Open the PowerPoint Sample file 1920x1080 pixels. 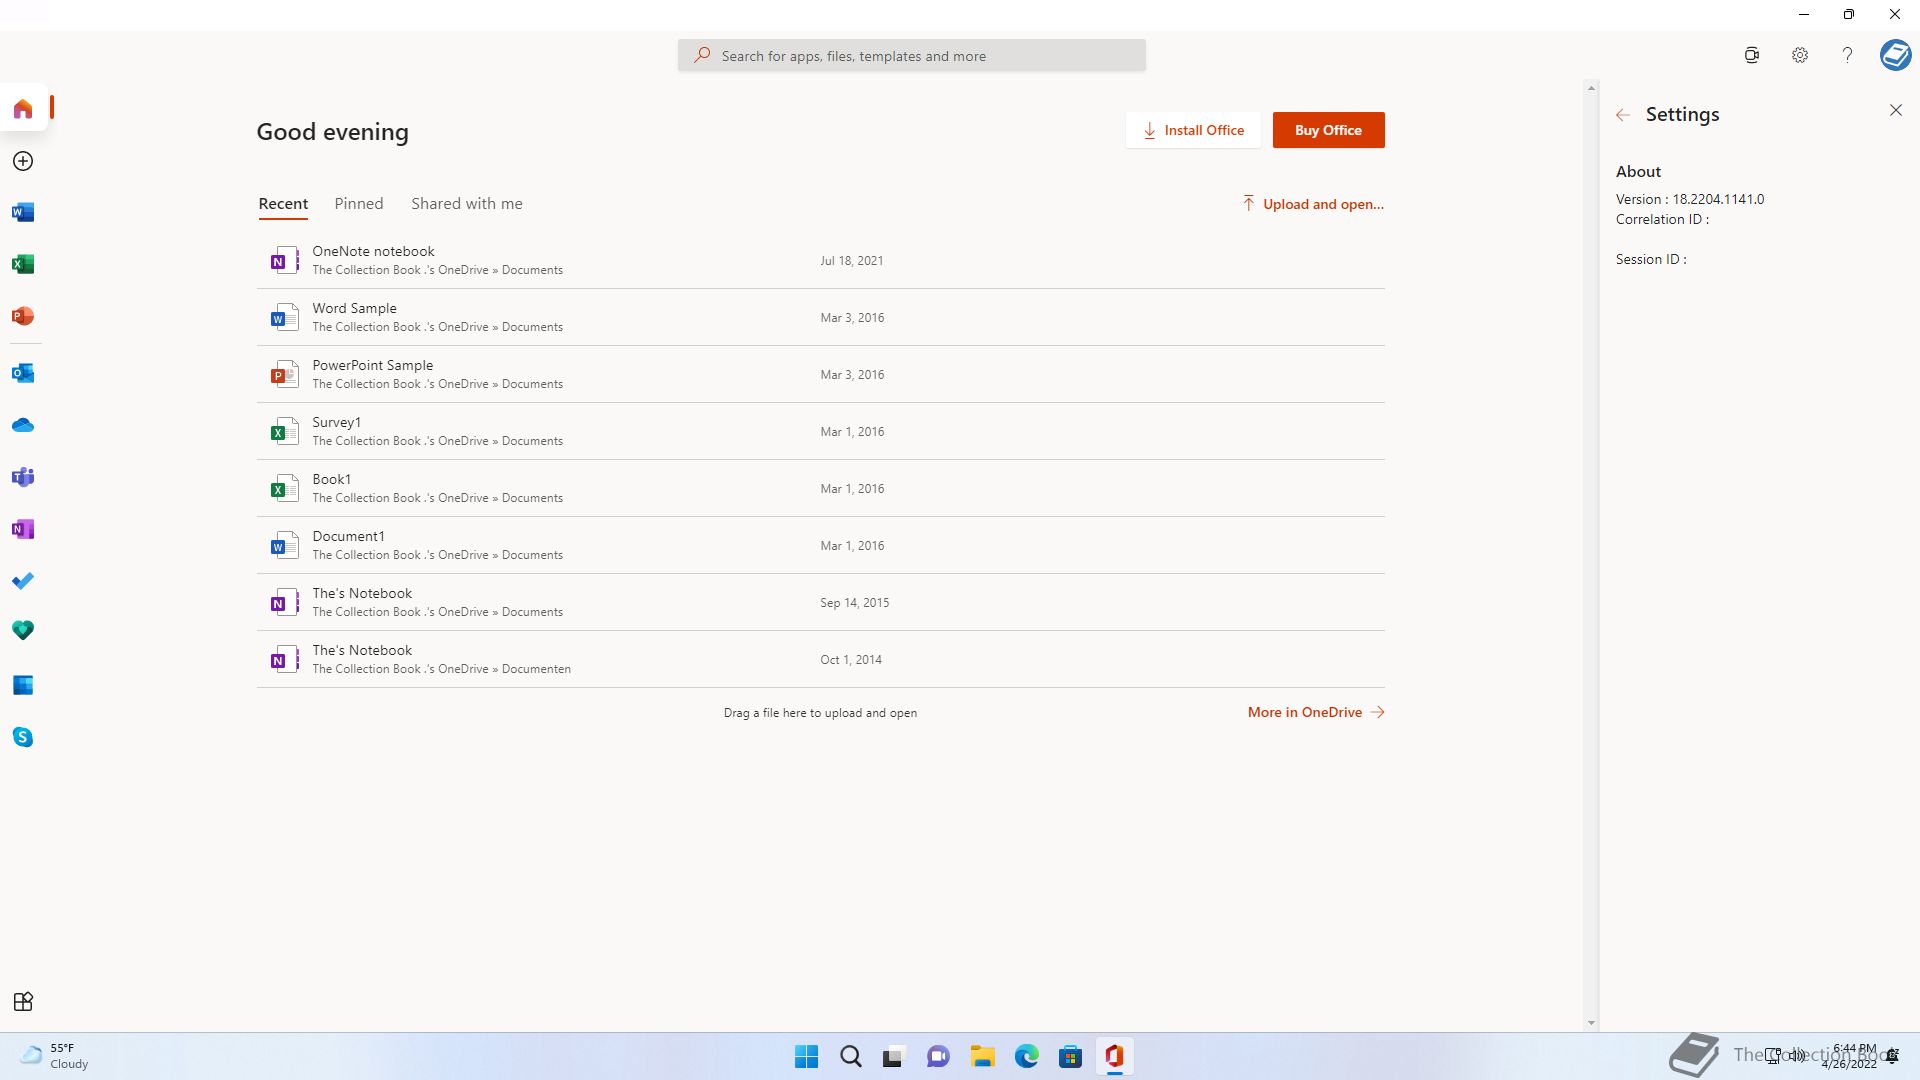(x=820, y=374)
